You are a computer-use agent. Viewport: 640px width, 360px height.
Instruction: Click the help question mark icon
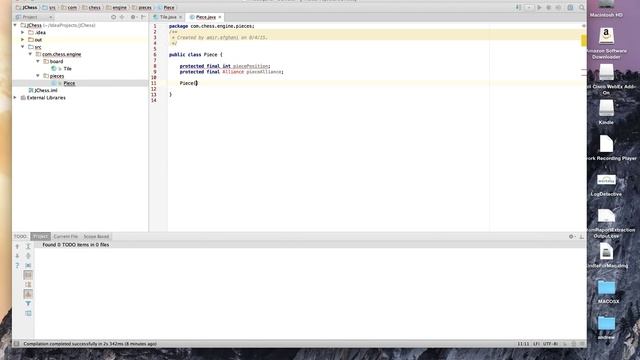click(x=17, y=265)
